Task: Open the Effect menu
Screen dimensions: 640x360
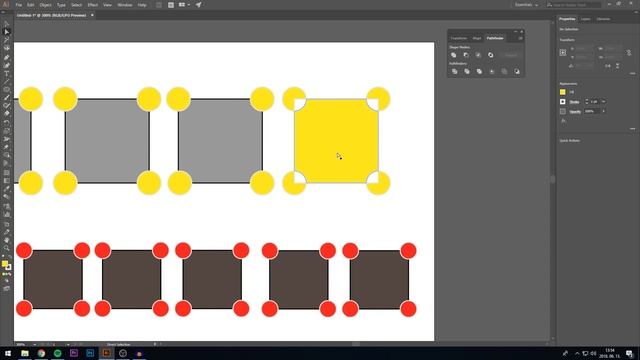Action: coord(93,5)
